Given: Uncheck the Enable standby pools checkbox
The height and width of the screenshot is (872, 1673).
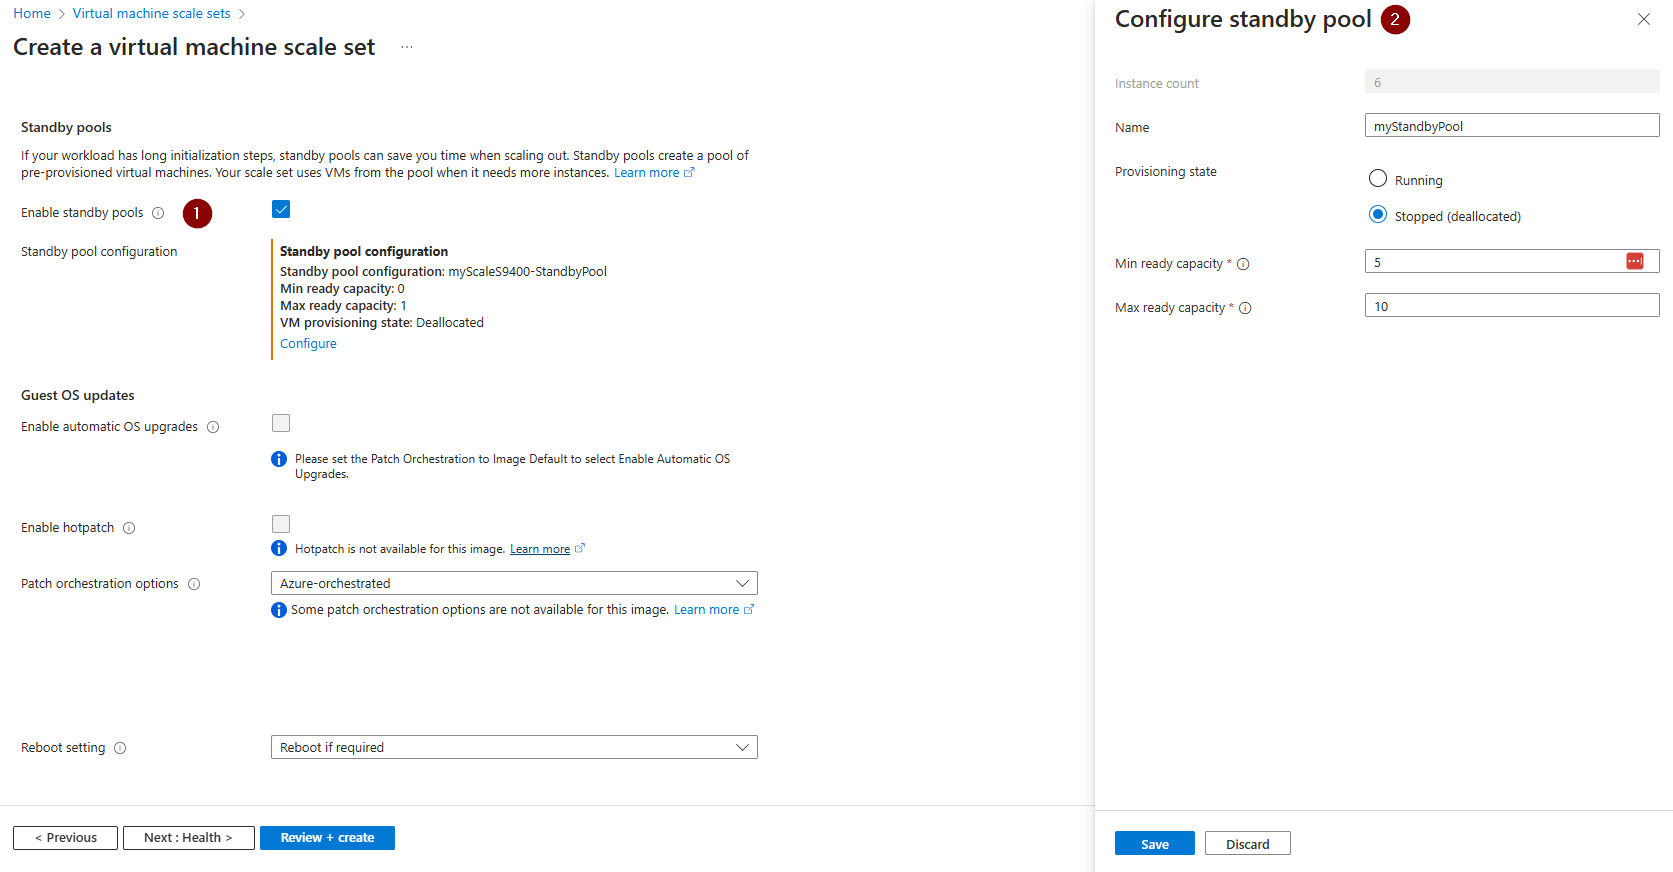Looking at the screenshot, I should pyautogui.click(x=280, y=209).
